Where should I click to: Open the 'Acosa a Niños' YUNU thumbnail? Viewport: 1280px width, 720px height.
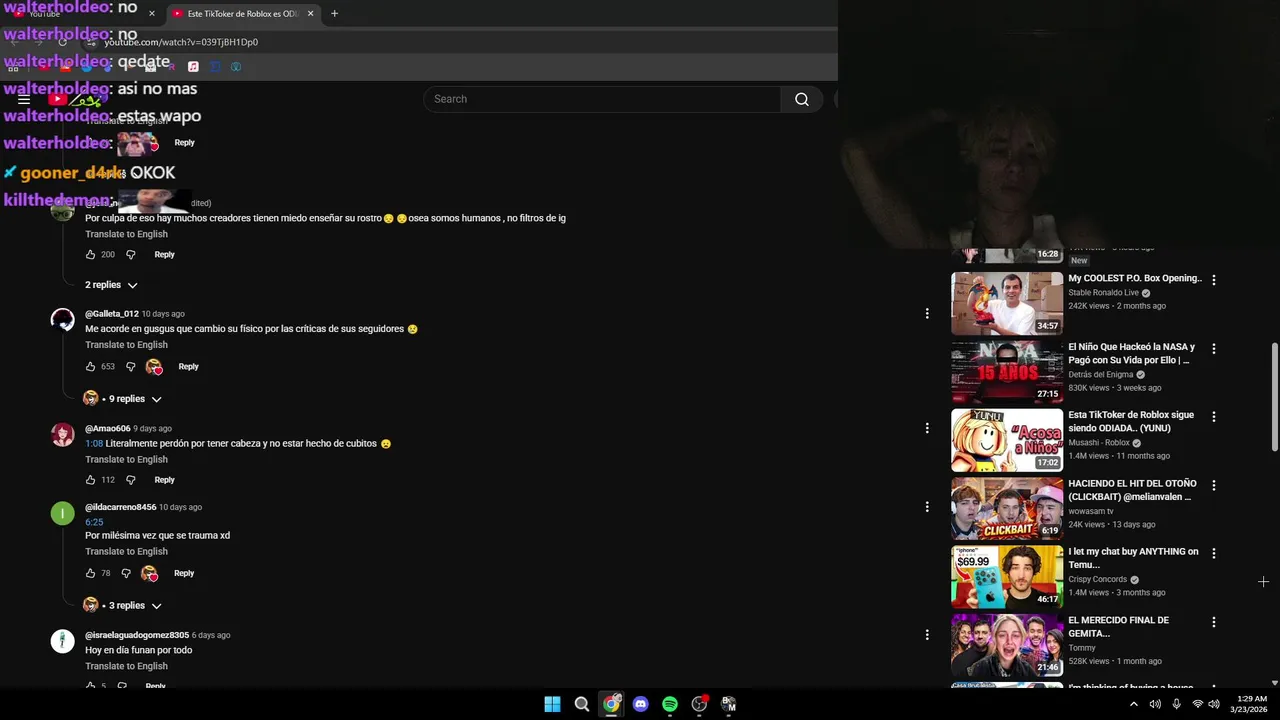1007,440
